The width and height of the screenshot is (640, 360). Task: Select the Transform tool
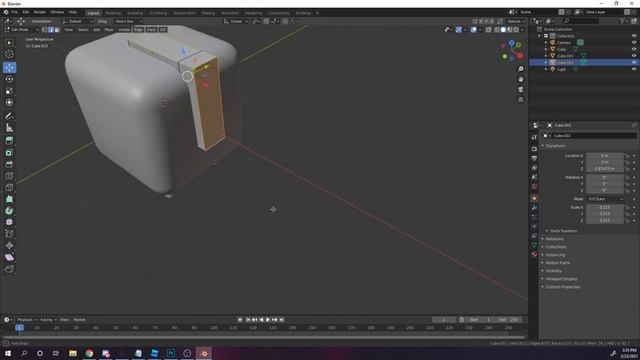coord(9,102)
